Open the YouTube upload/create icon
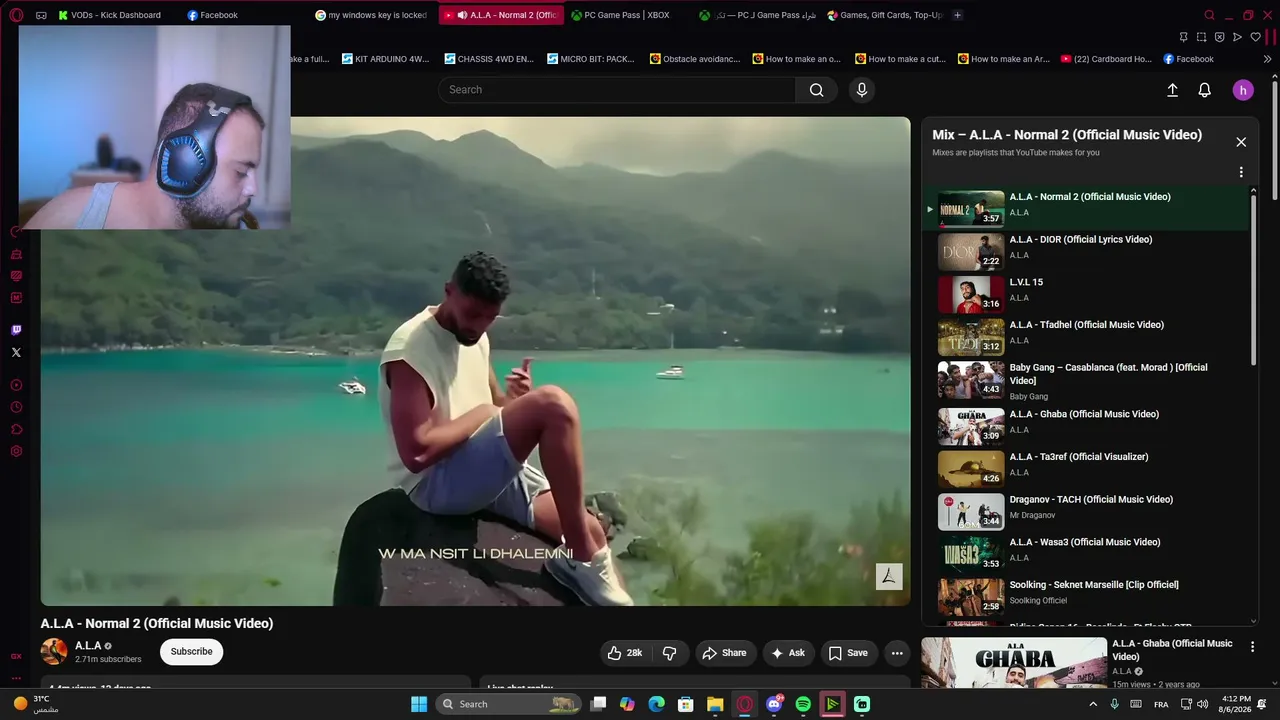1280x720 pixels. (x=1173, y=90)
